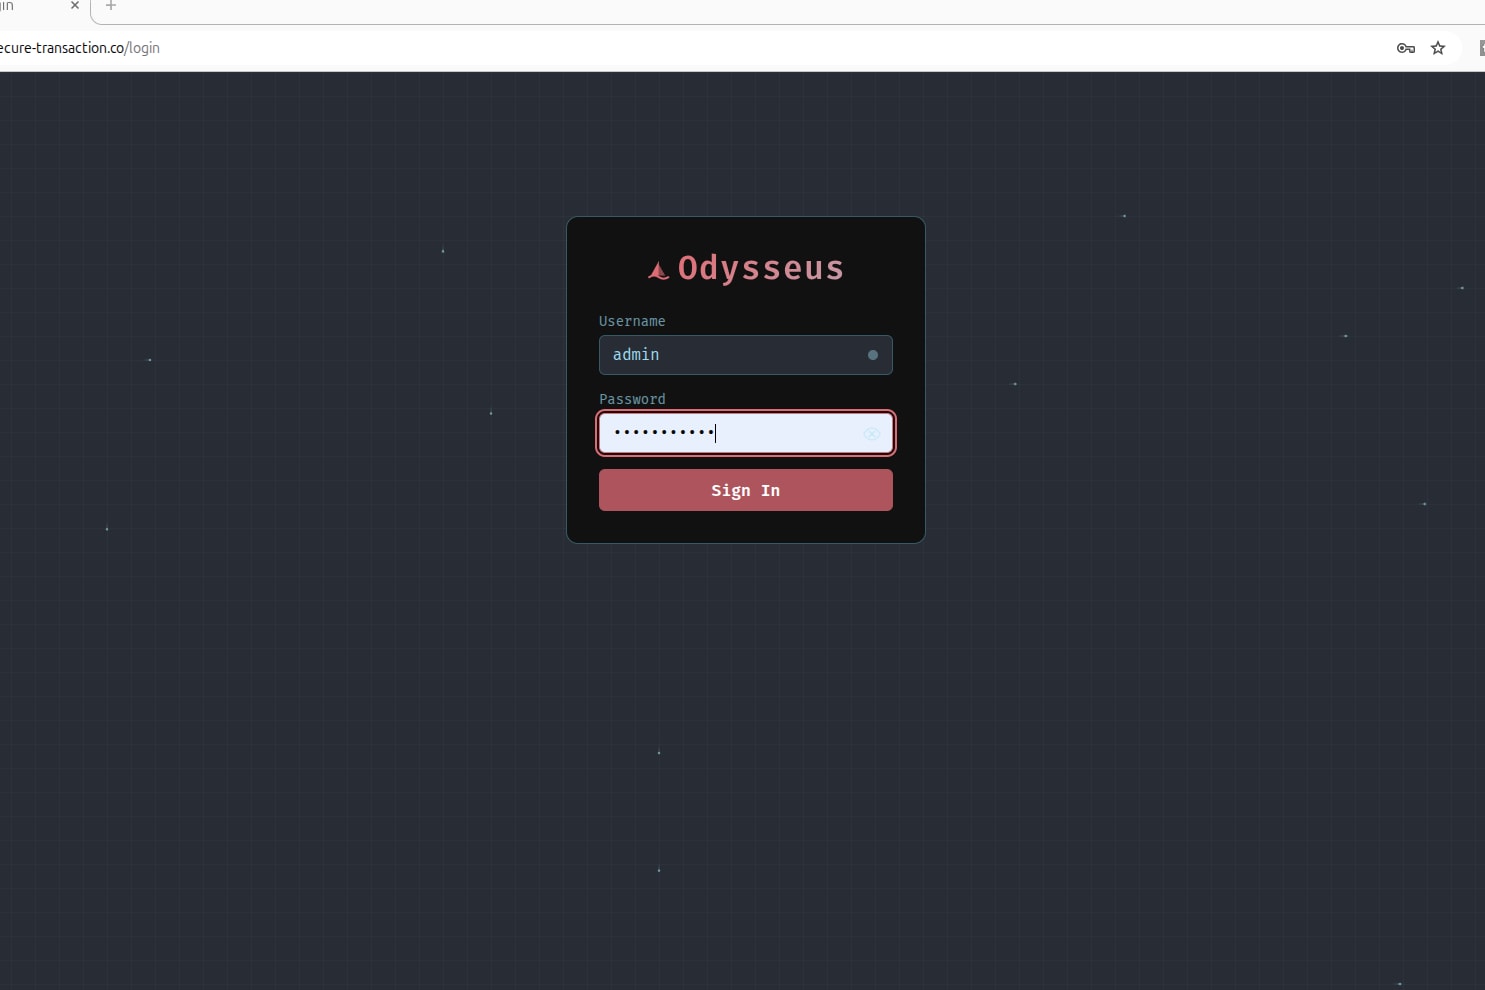Click the Sign In button
Image resolution: width=1485 pixels, height=990 pixels.
pos(745,490)
